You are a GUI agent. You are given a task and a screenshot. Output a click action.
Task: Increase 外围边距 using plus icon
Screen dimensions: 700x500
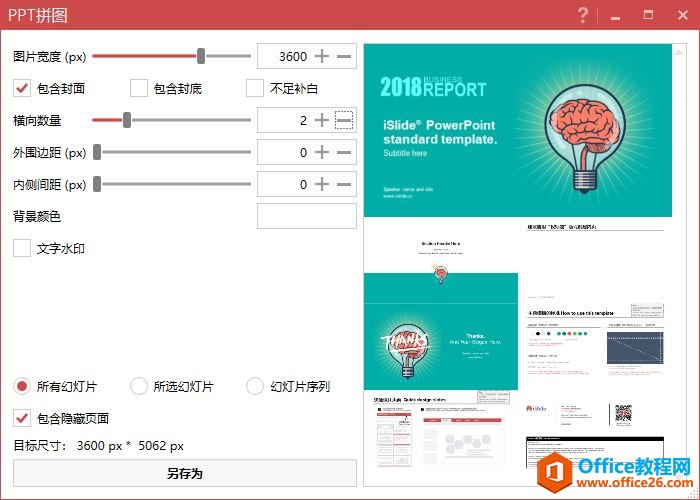[x=322, y=152]
